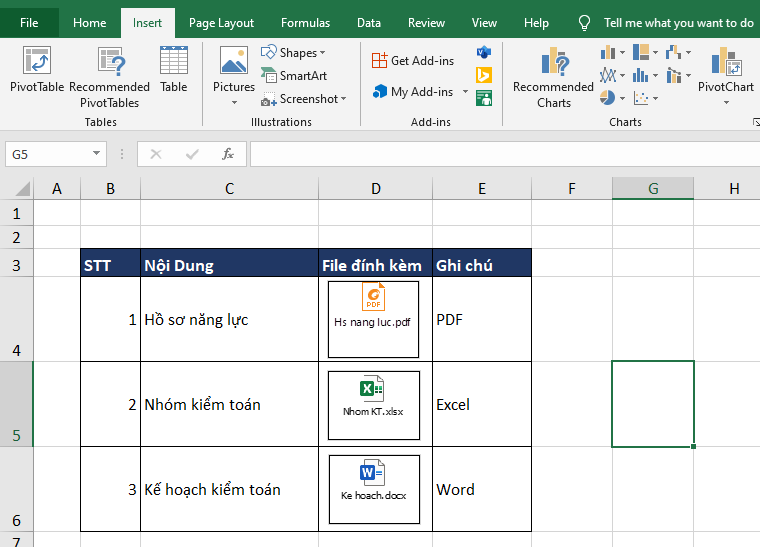Expand the Name Box dropdown arrow
The image size is (760, 547).
(x=97, y=154)
